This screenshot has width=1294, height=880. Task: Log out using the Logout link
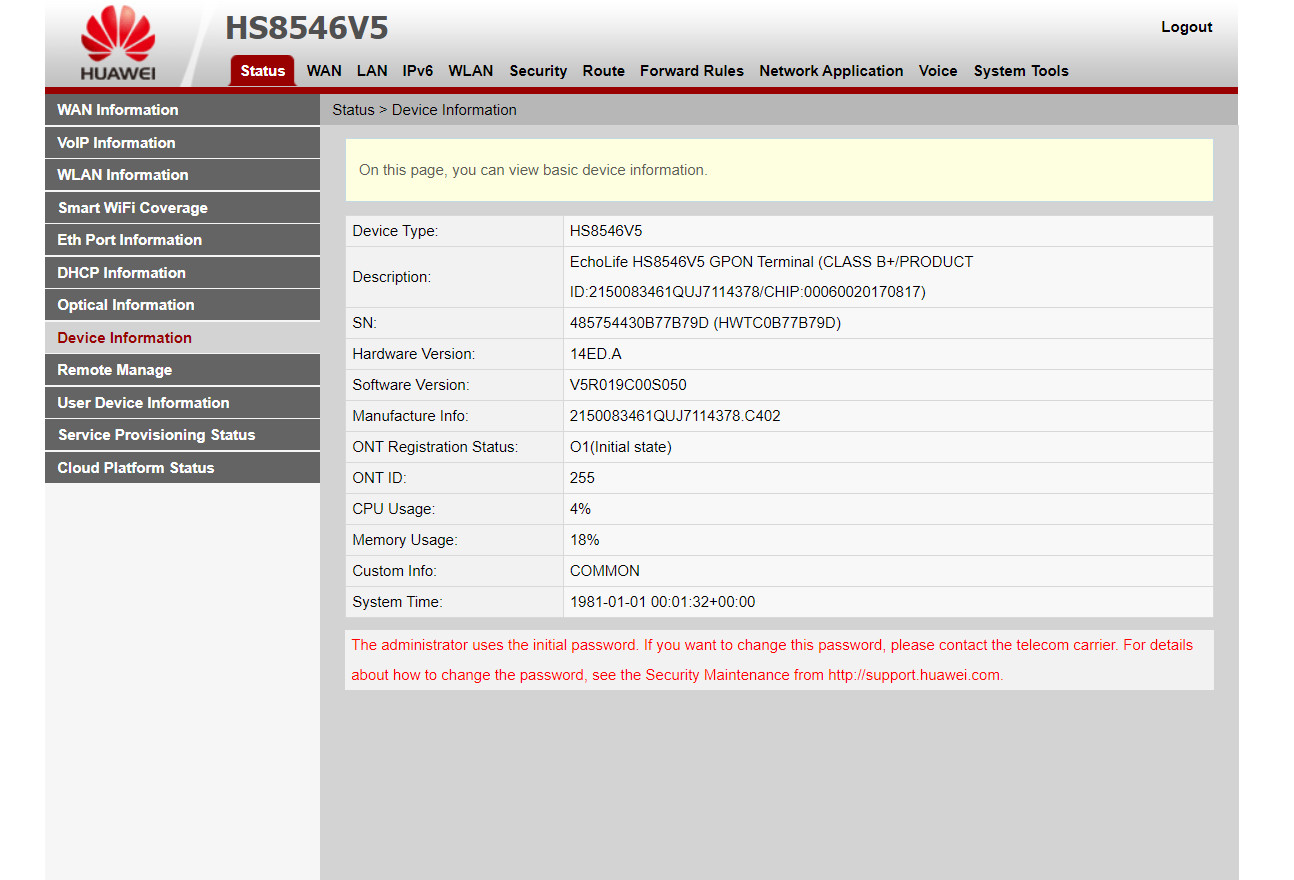pyautogui.click(x=1186, y=27)
